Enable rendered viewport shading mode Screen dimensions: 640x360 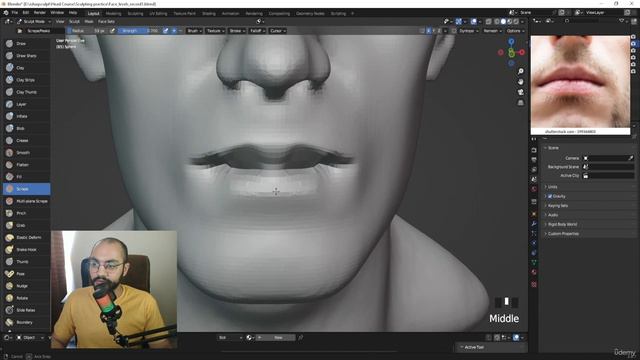[x=516, y=21]
